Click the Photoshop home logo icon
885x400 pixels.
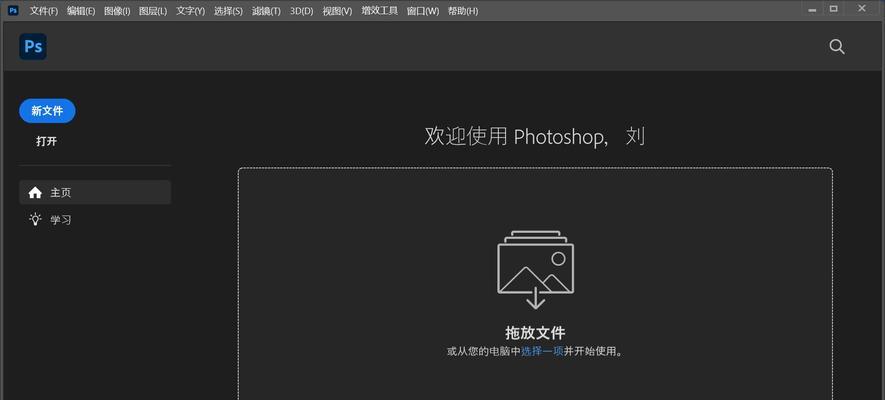(33, 46)
